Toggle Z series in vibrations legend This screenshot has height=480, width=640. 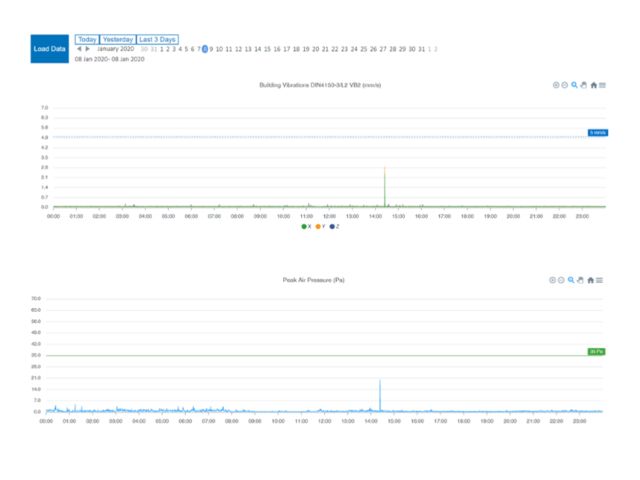334,226
